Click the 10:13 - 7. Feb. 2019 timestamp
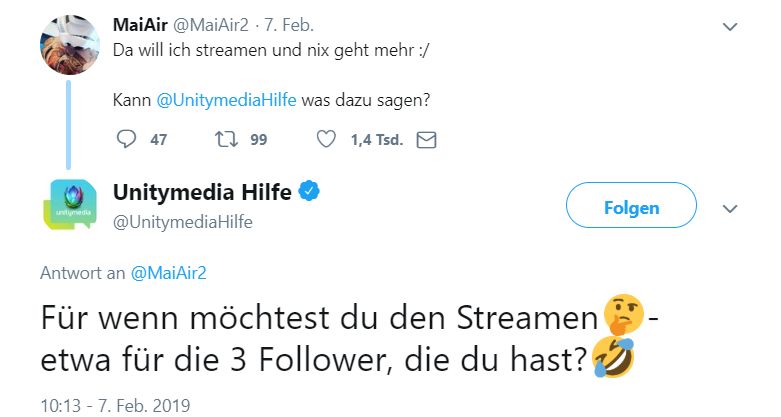This screenshot has height=417, width=781. (115, 406)
